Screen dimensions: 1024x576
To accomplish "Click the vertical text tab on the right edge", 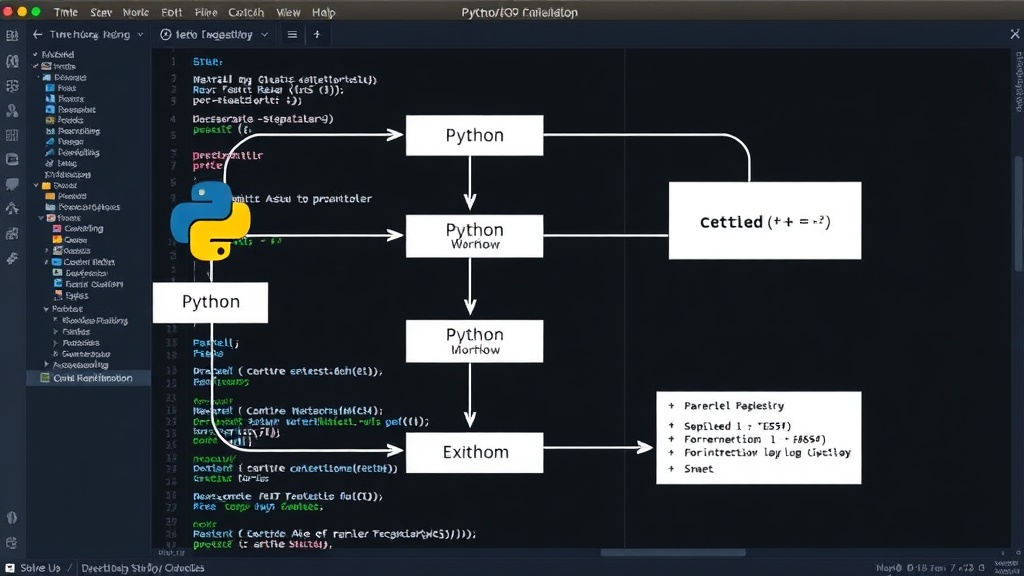I will coord(1019,82).
